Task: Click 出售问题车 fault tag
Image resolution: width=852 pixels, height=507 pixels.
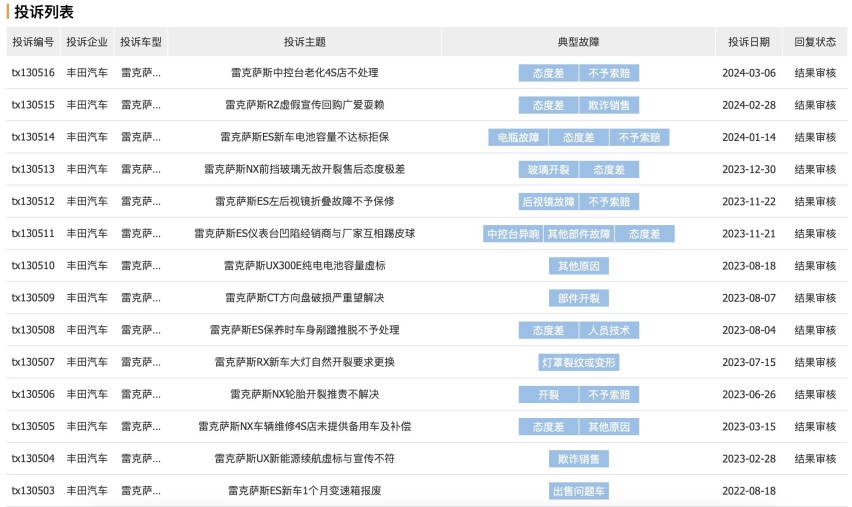Action: point(579,491)
